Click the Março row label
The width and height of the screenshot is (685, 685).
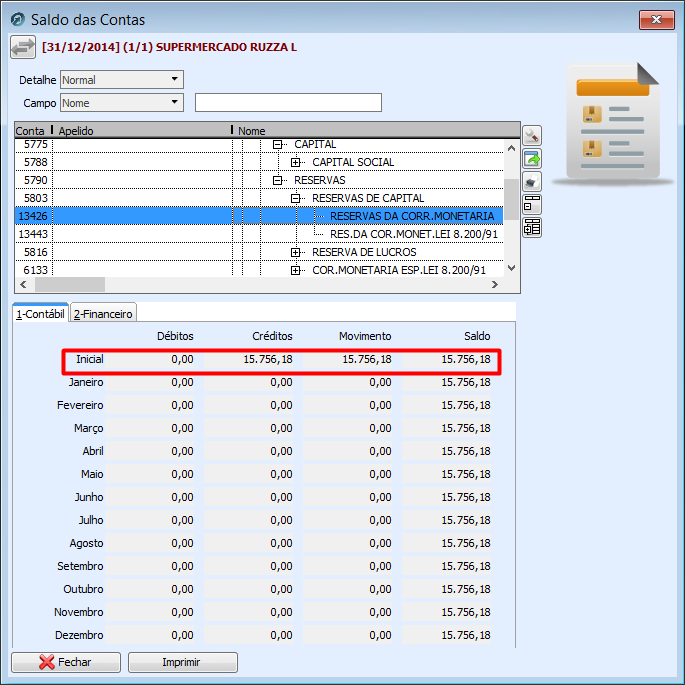coord(89,428)
